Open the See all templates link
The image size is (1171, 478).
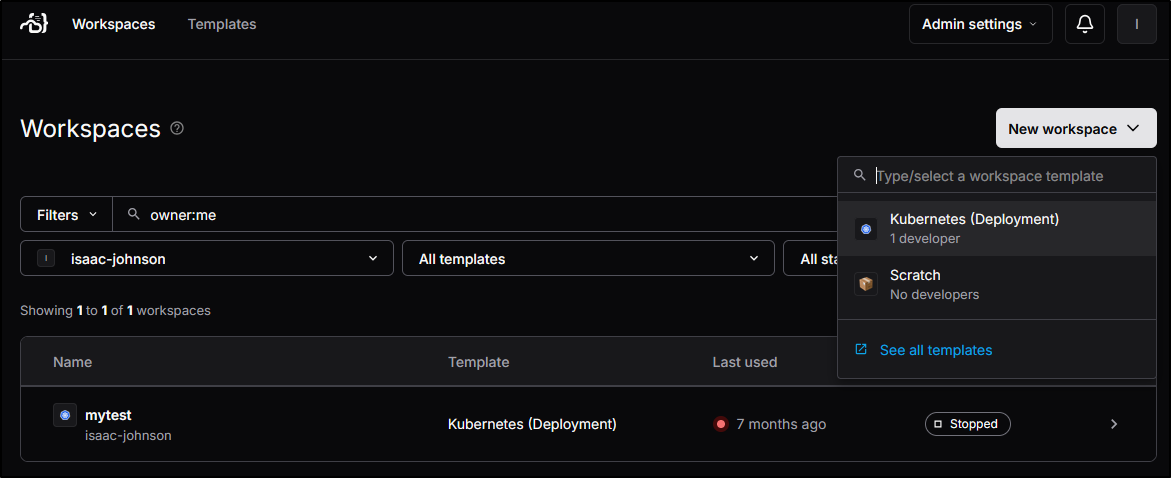[936, 350]
